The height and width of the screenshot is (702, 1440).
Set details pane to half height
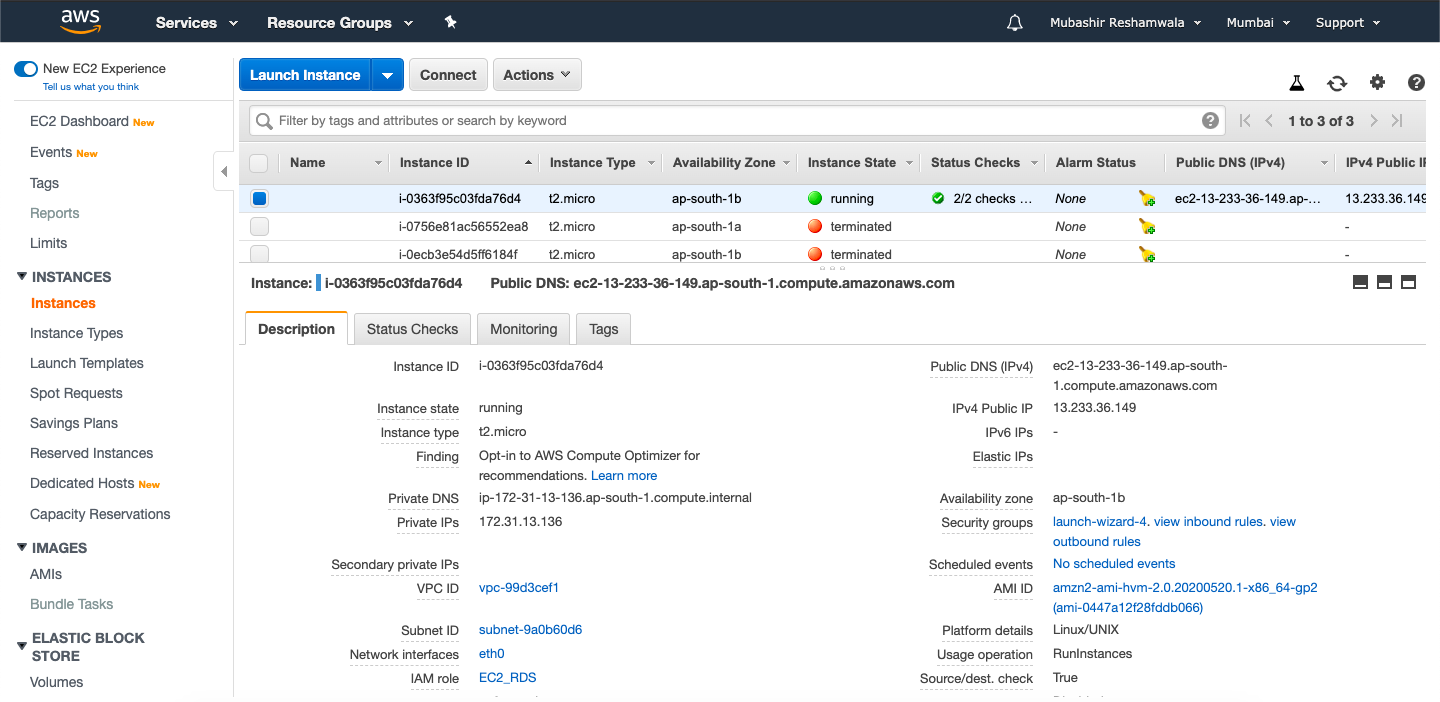coord(1384,283)
